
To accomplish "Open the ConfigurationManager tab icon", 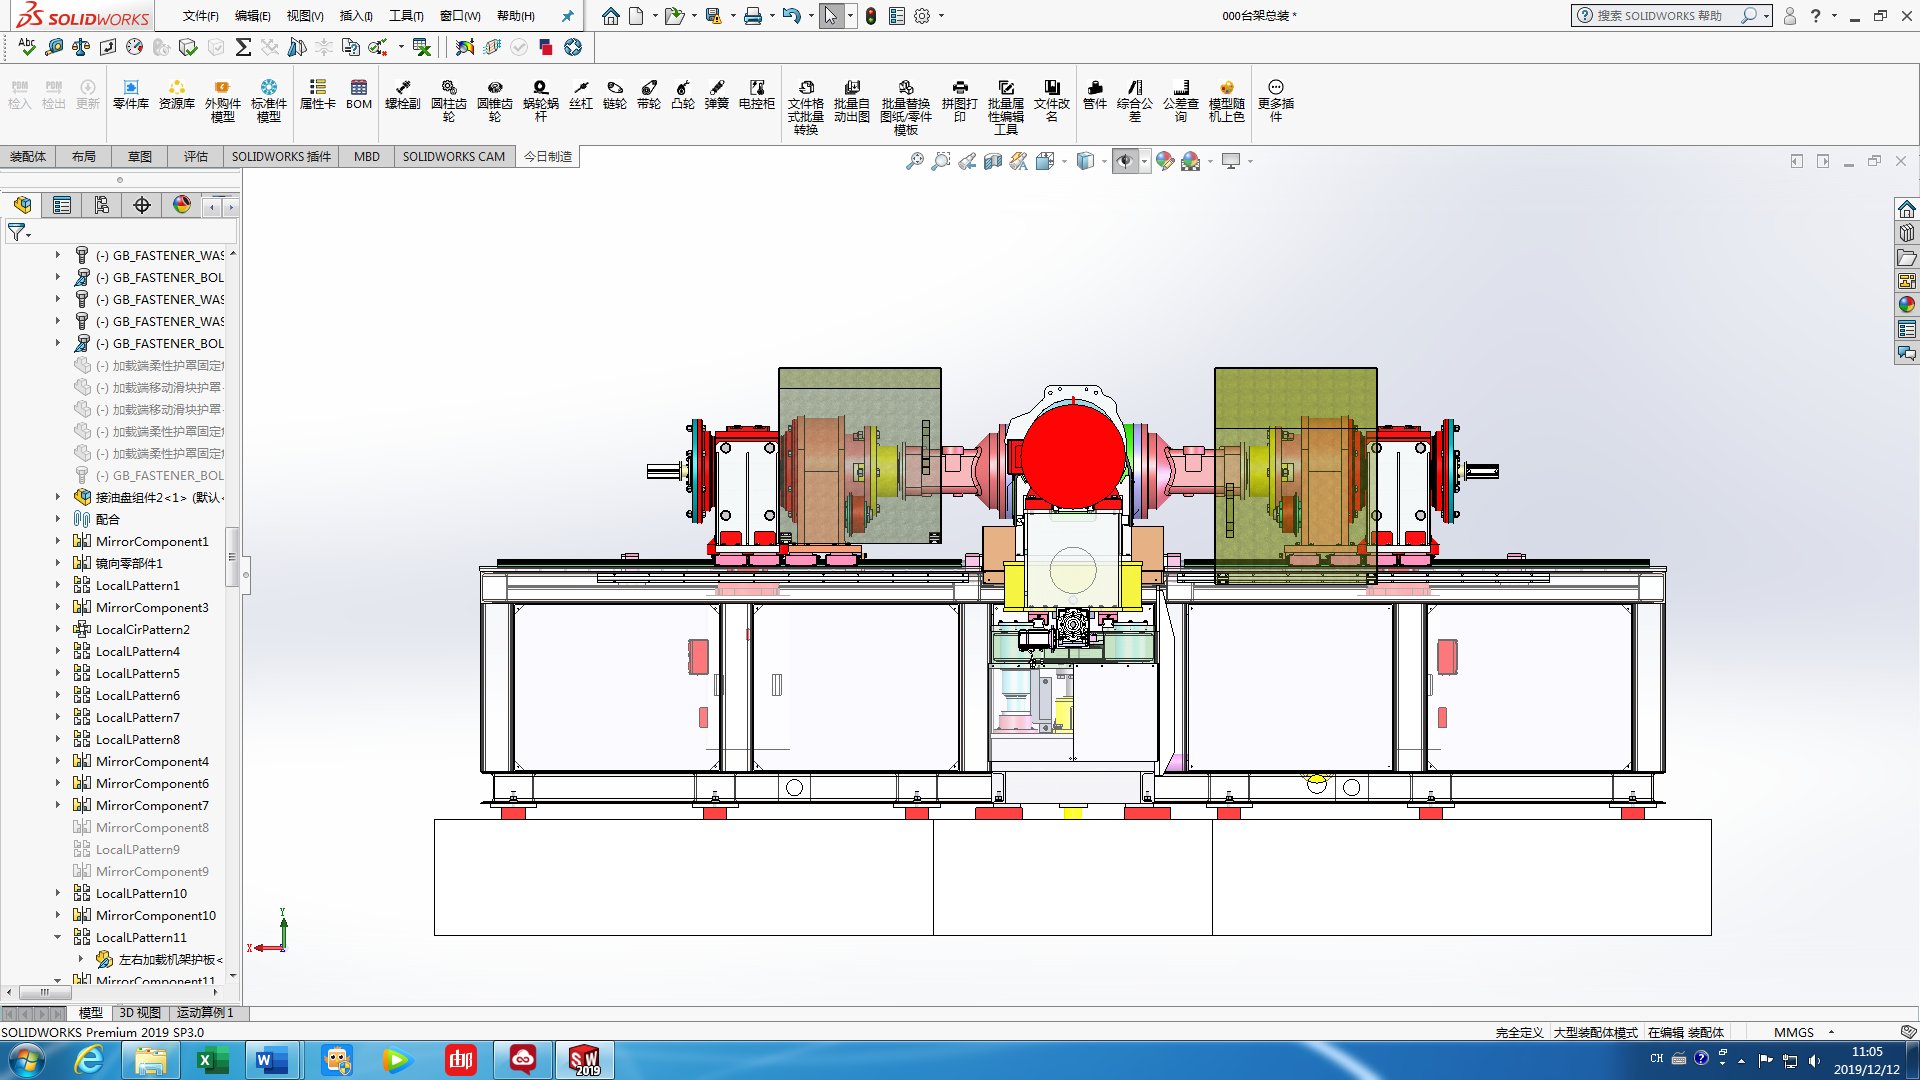I will [102, 205].
